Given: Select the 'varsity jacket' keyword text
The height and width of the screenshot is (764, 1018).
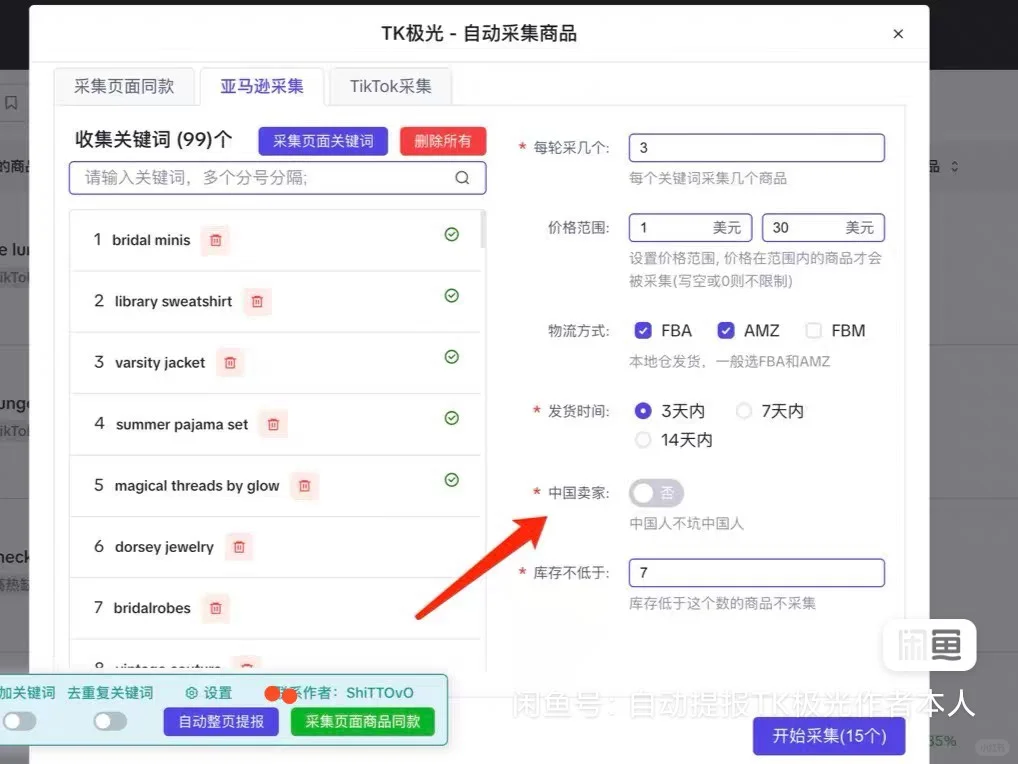Looking at the screenshot, I should (160, 363).
